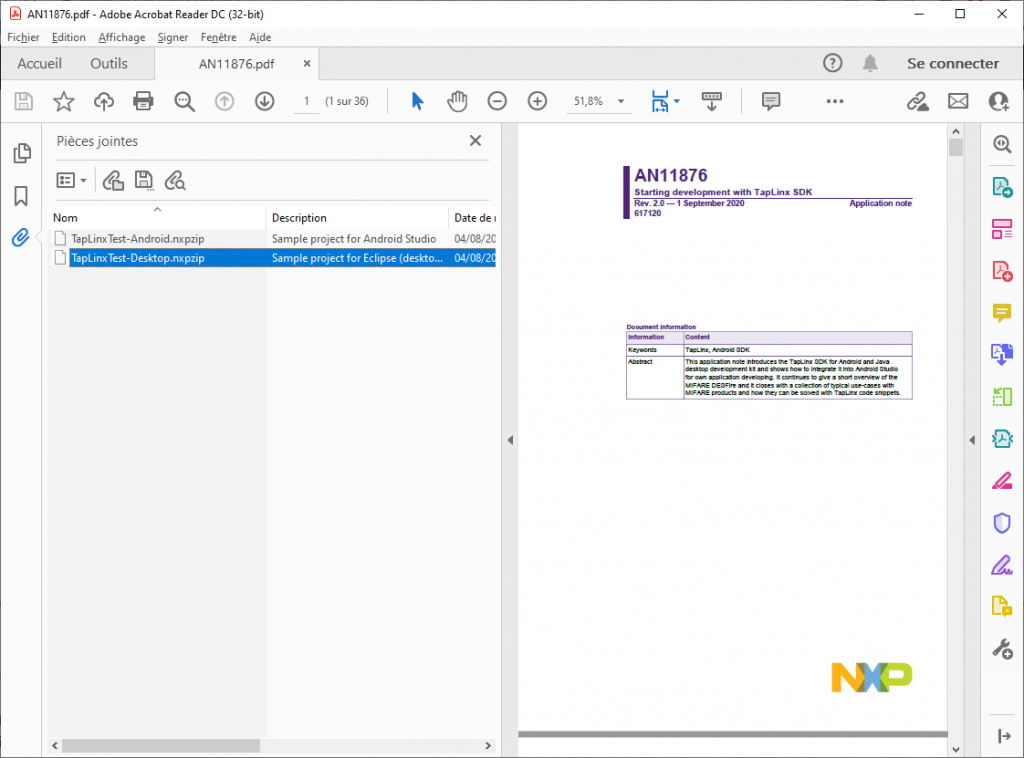Open the Edition menu
The image size is (1024, 758).
pyautogui.click(x=69, y=37)
